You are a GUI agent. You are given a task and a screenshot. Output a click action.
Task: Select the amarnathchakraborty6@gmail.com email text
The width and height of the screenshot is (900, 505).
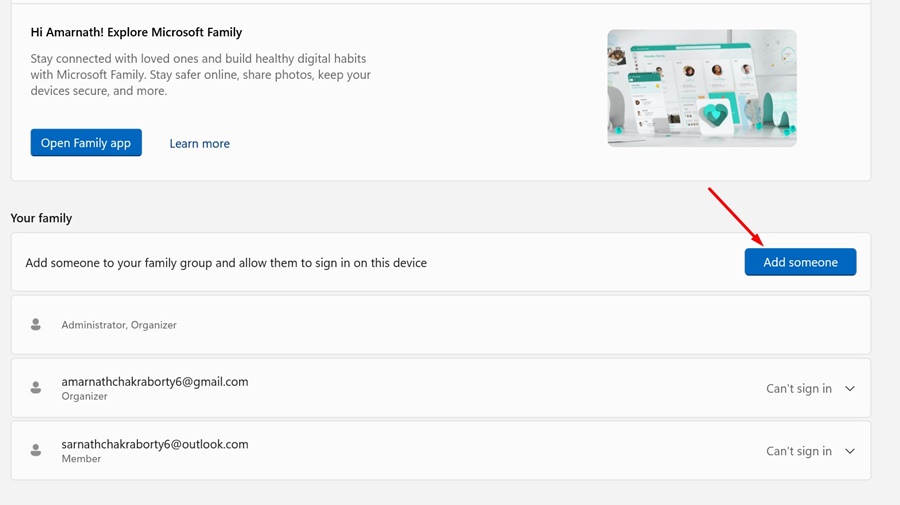[154, 381]
